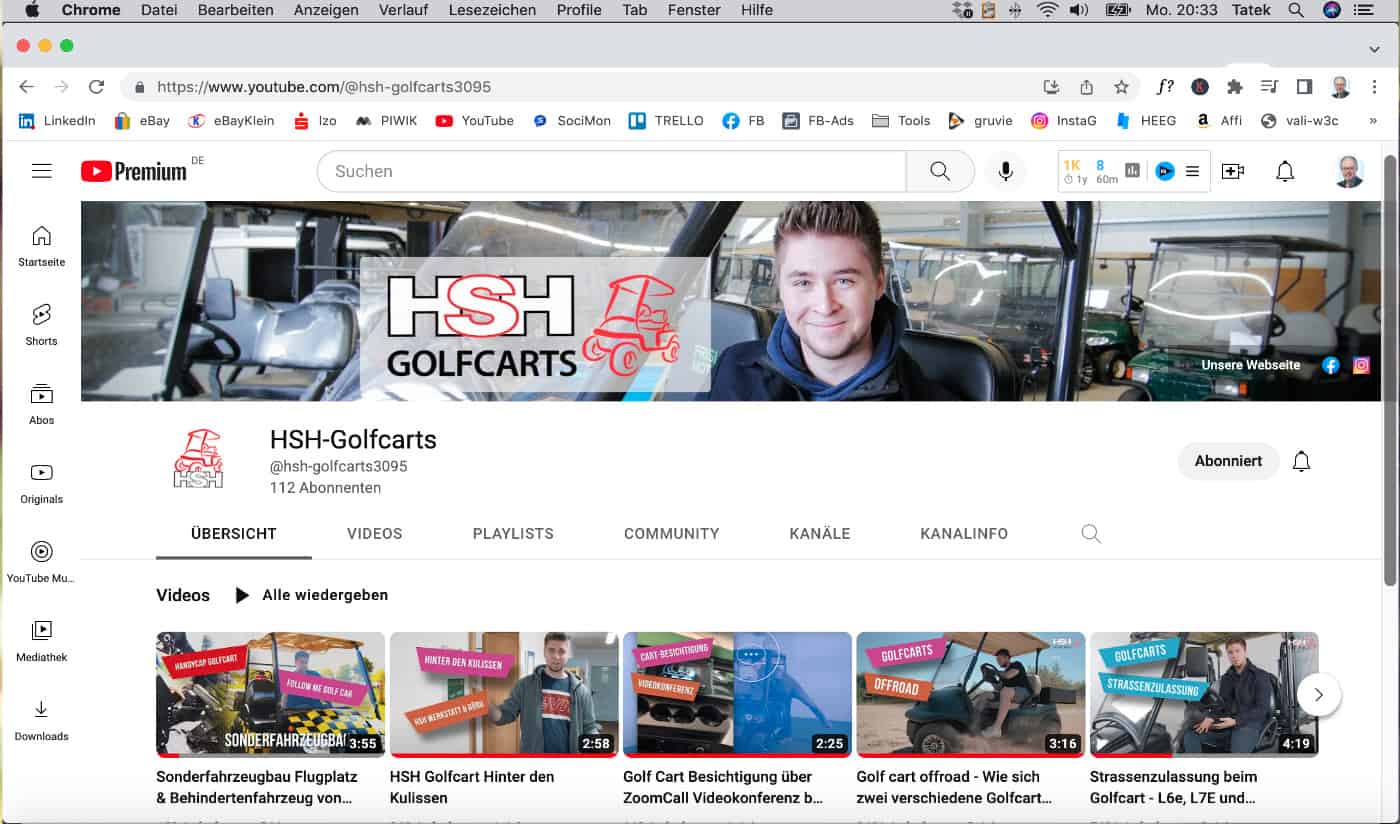The image size is (1400, 824).
Task: Open the LinkedIn bookmark
Action: coord(57,121)
